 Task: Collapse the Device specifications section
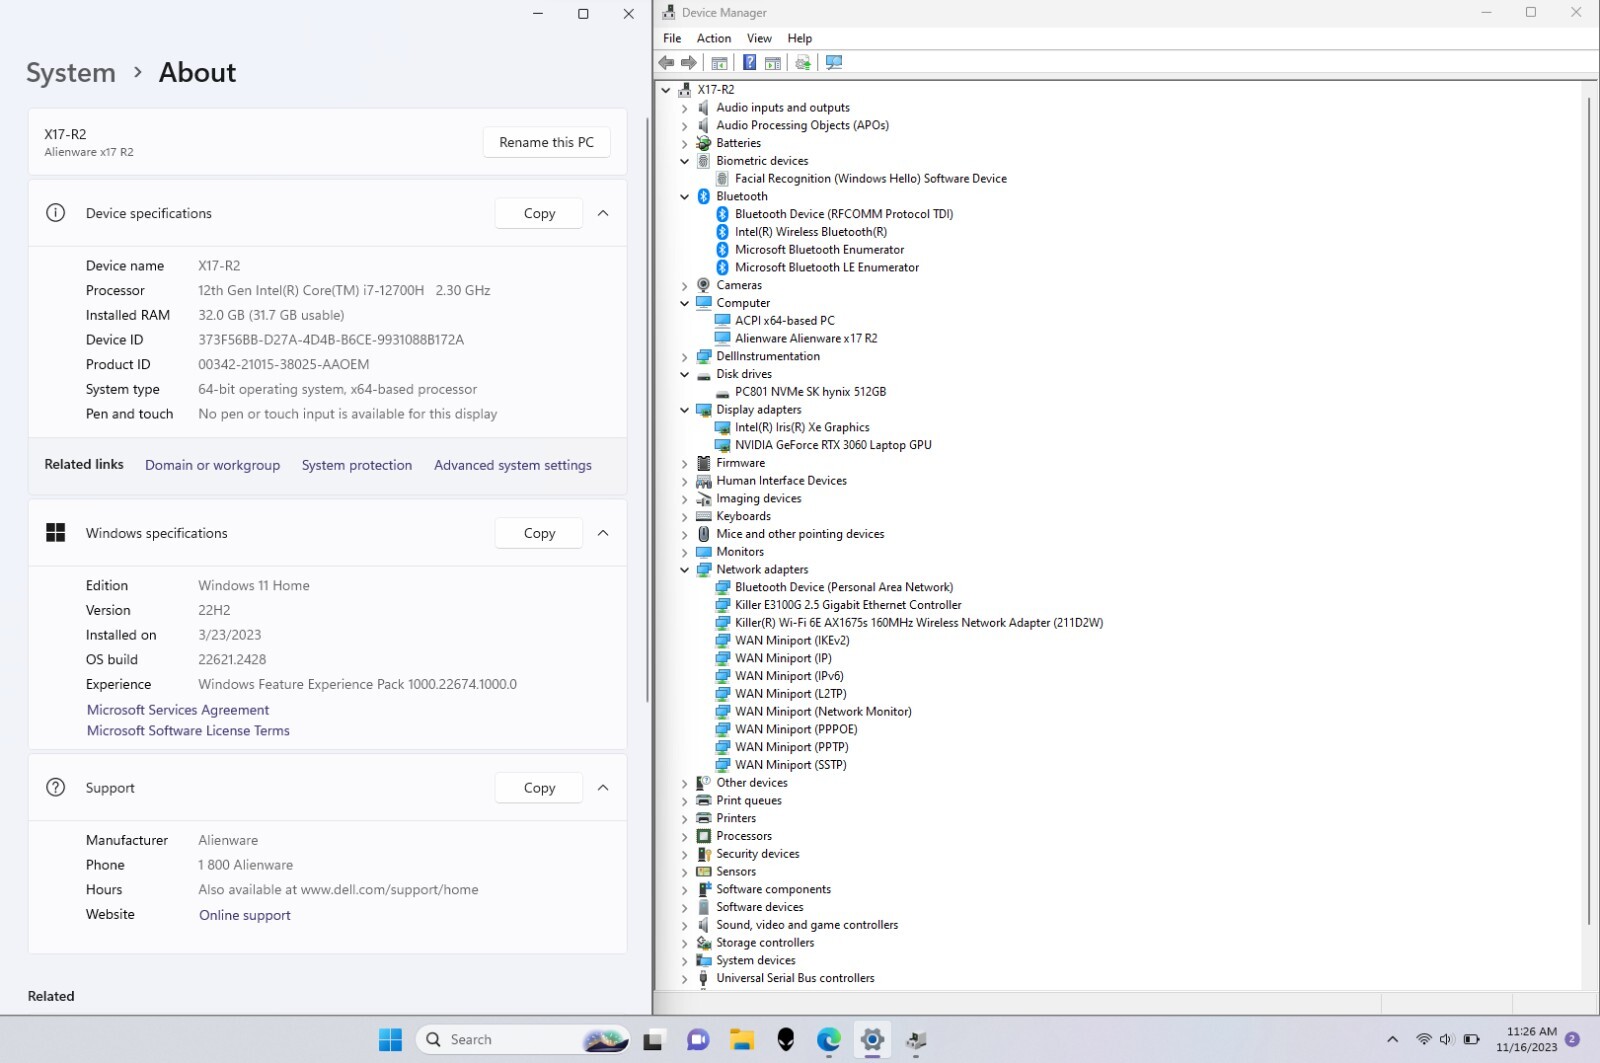coord(603,213)
